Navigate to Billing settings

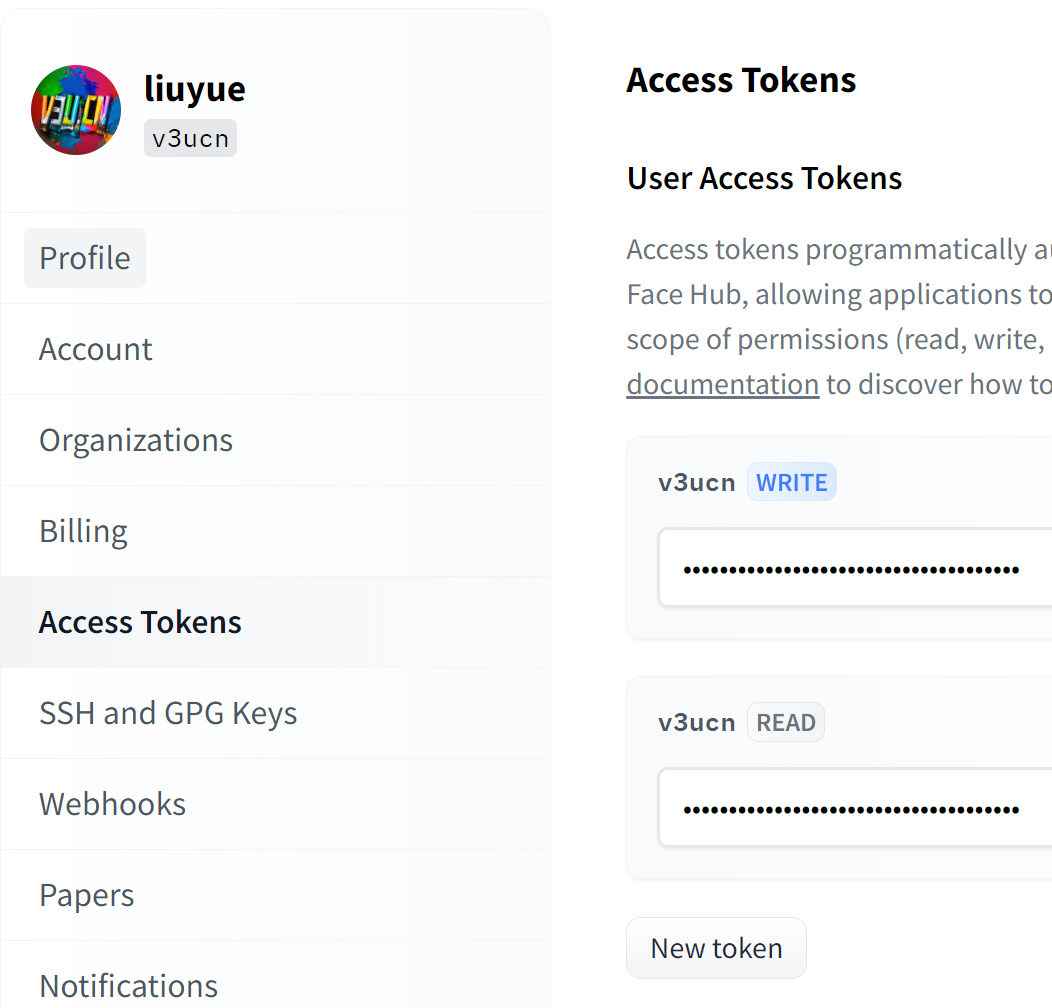pyautogui.click(x=84, y=531)
